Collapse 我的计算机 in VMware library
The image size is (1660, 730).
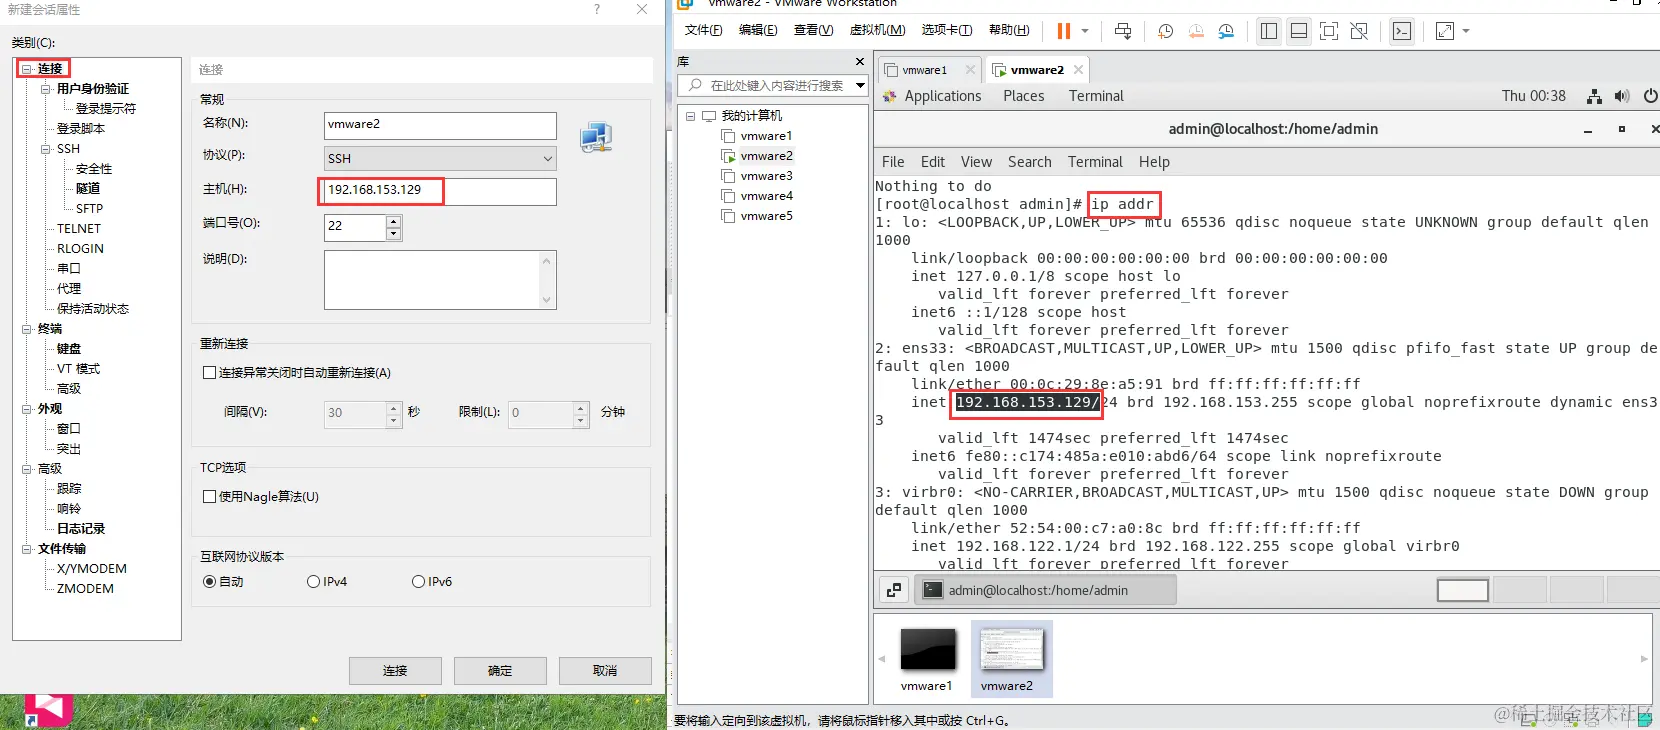pyautogui.click(x=690, y=116)
